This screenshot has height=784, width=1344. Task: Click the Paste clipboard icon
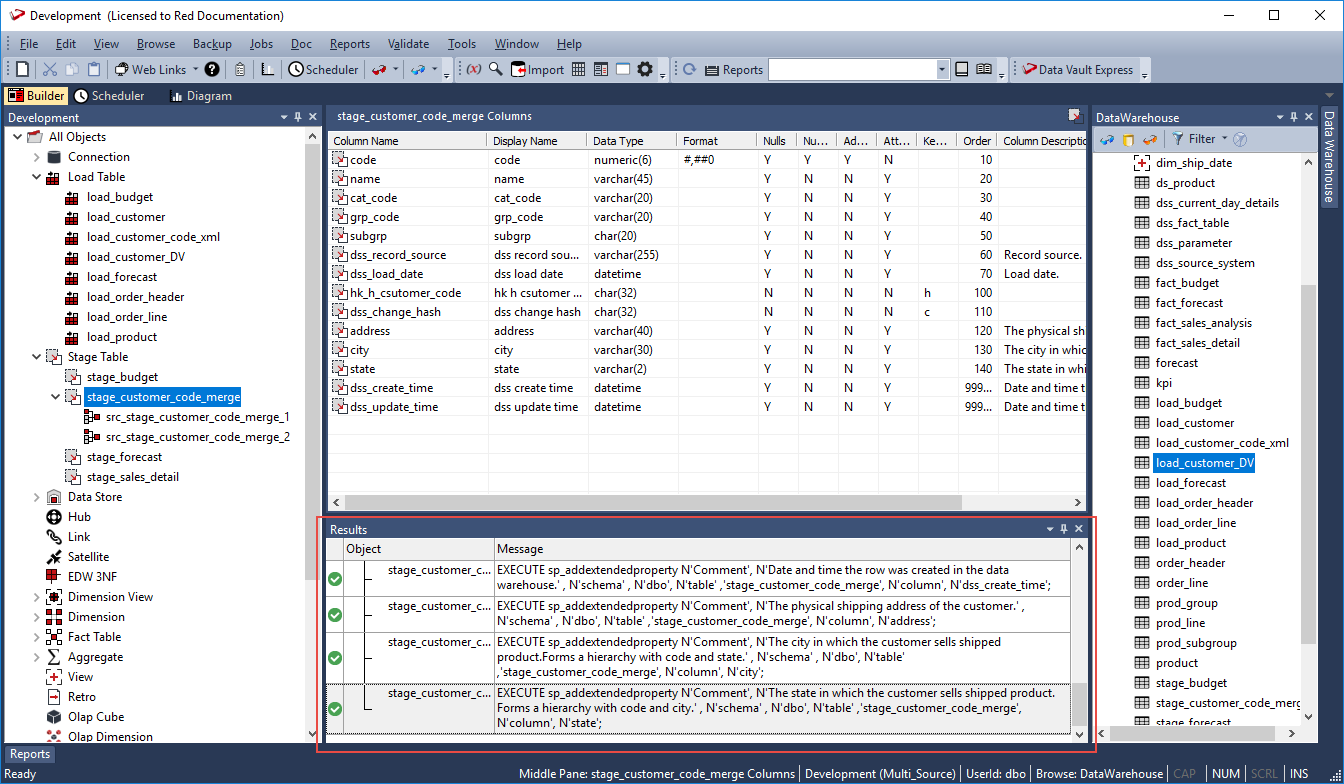click(x=94, y=70)
